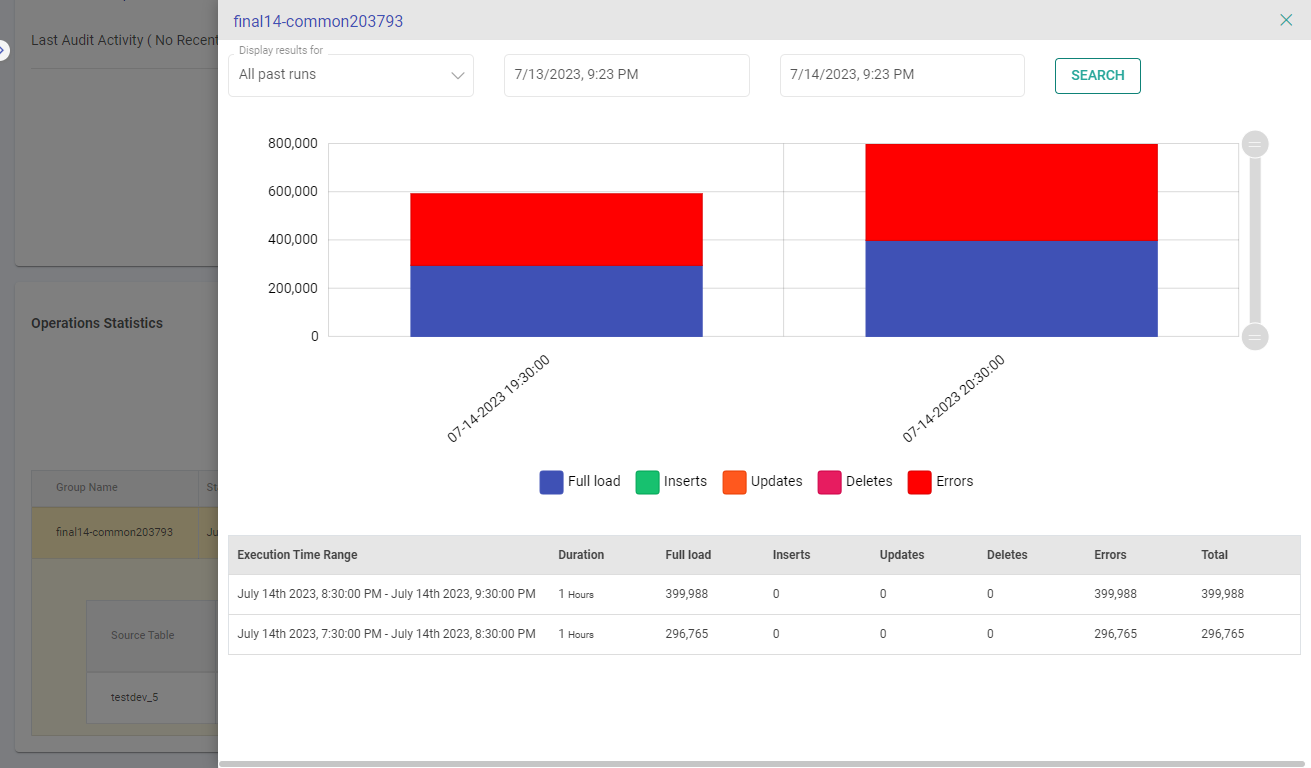
Task: Toggle the Errors legend swatch
Action: (x=920, y=482)
